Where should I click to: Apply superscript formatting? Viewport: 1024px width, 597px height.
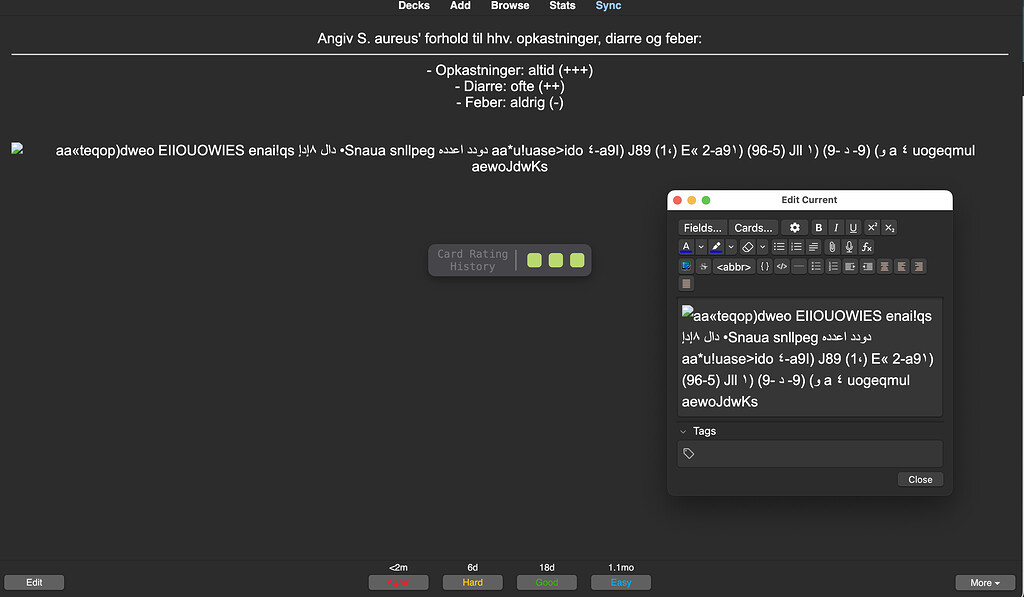click(871, 227)
